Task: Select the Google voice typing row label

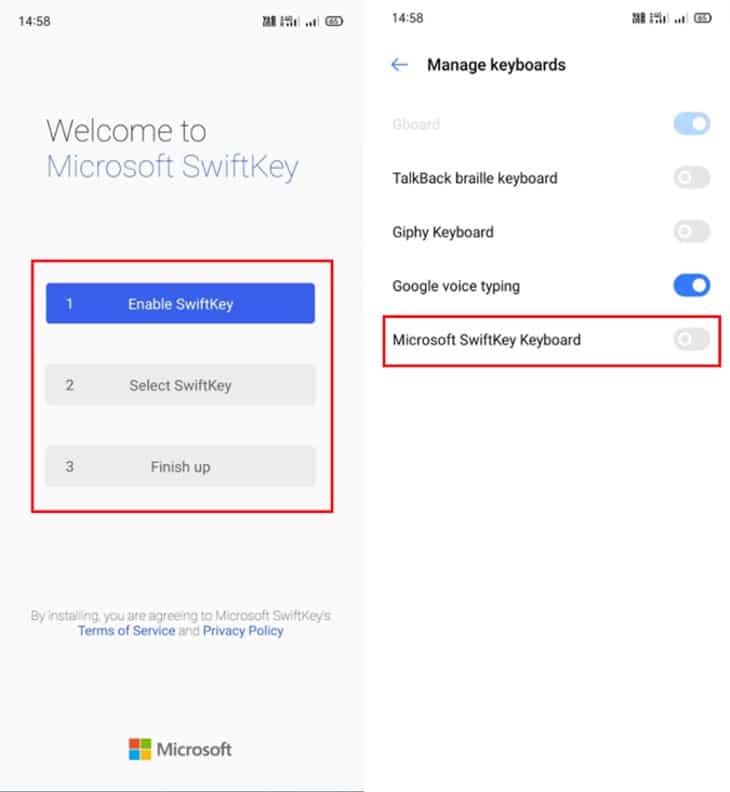Action: click(x=456, y=286)
